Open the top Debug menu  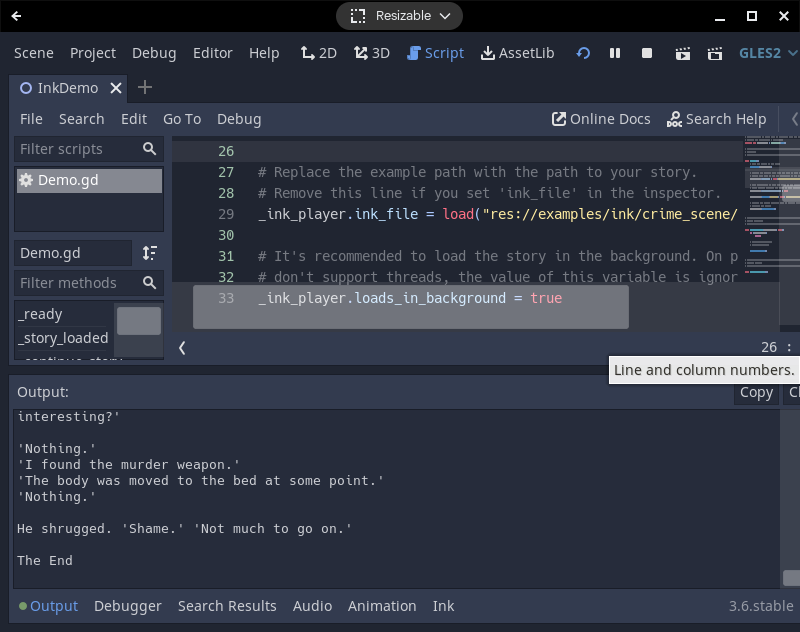[x=154, y=53]
